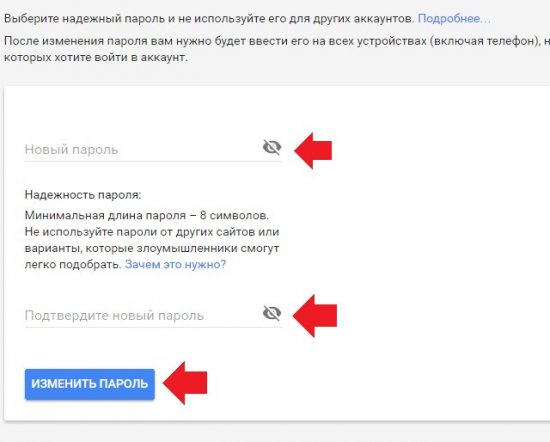Click the line не используйте пароли от других сайтов
Viewport: 550px width, 442px height.
(x=152, y=232)
